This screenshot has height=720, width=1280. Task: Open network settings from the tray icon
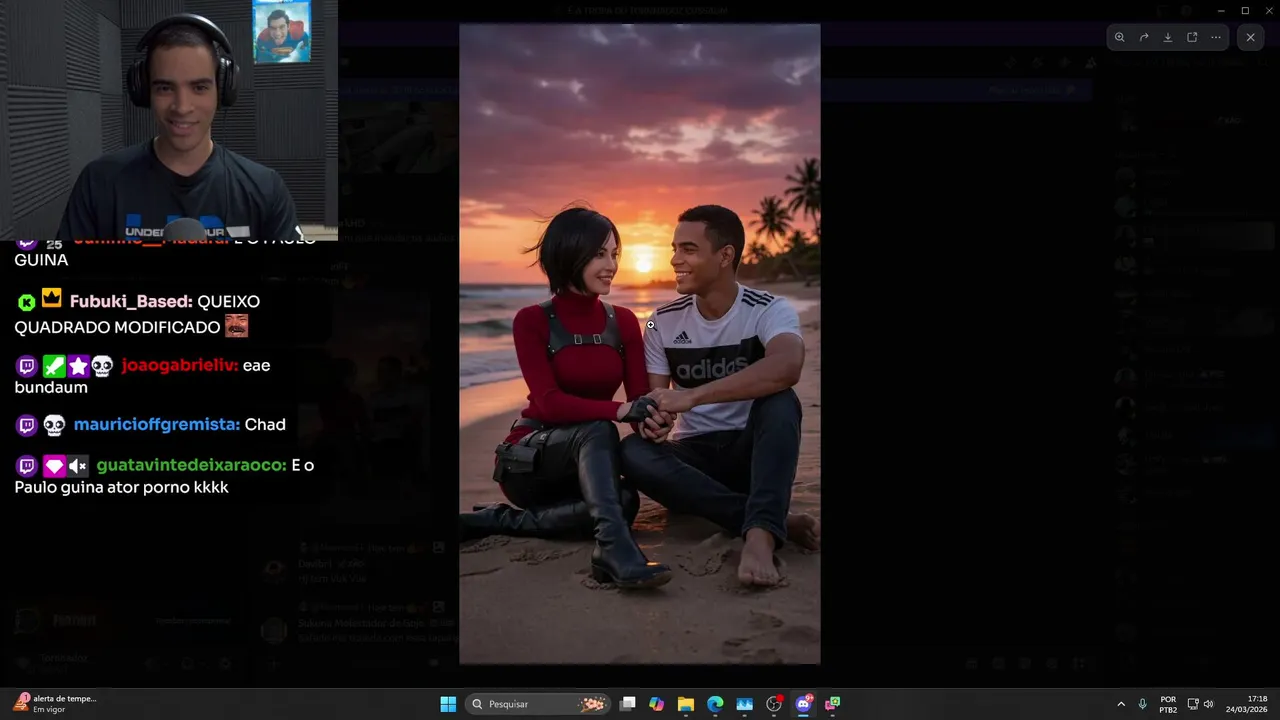pyautogui.click(x=1193, y=704)
